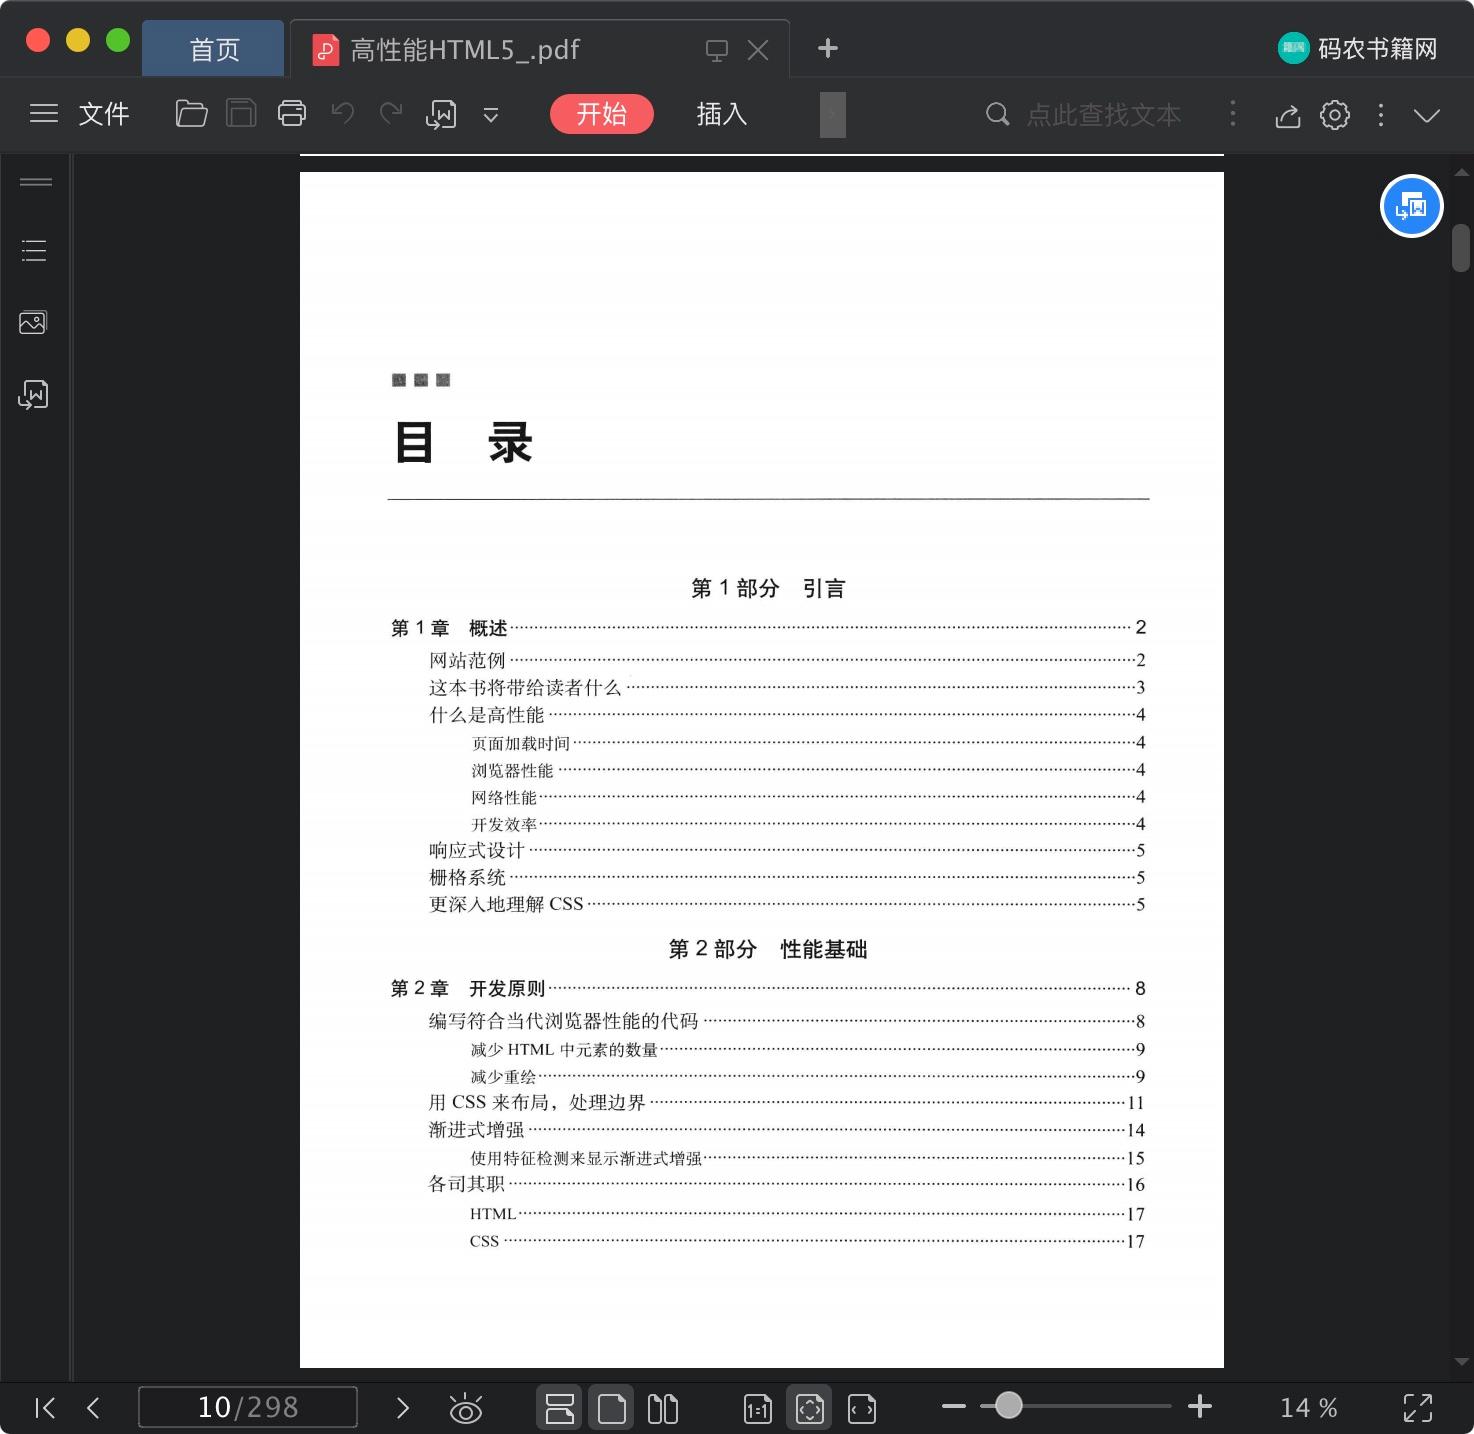Viewport: 1474px width, 1434px height.
Task: Expand more ribbon tabs arrow
Action: pyautogui.click(x=833, y=114)
